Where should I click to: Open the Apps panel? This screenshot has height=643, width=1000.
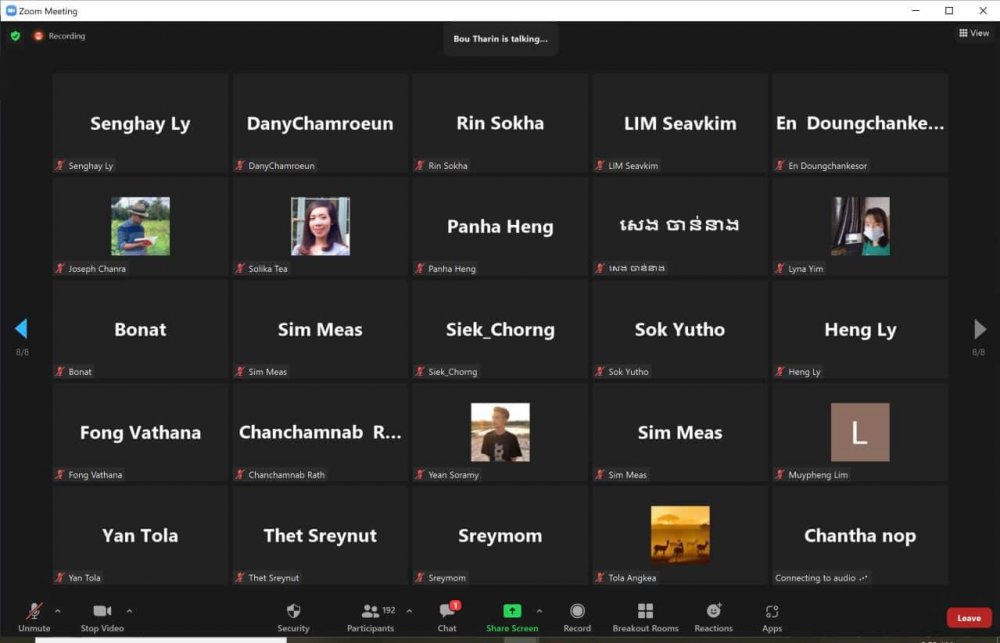coord(771,616)
